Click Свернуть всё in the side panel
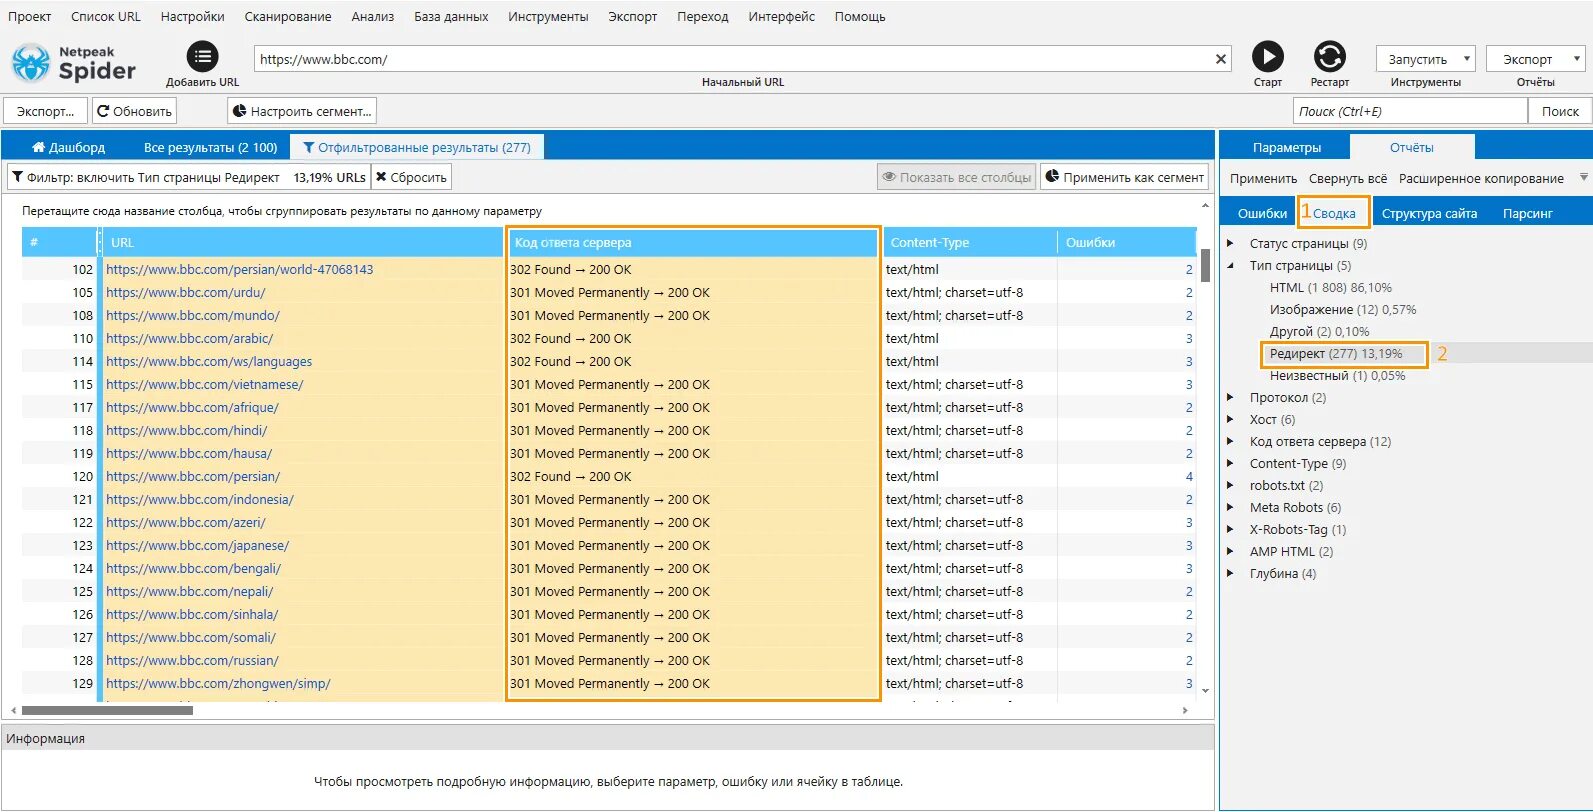 [1347, 178]
